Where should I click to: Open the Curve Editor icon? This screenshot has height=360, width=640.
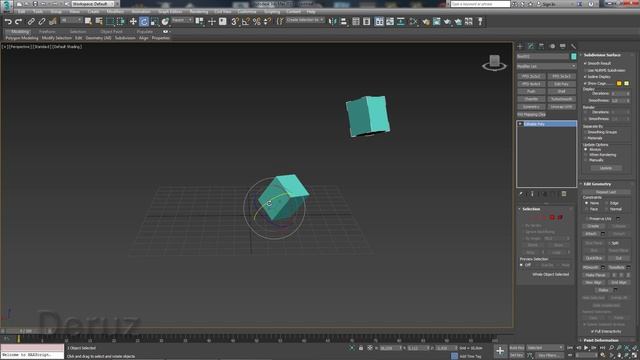(x=390, y=21)
